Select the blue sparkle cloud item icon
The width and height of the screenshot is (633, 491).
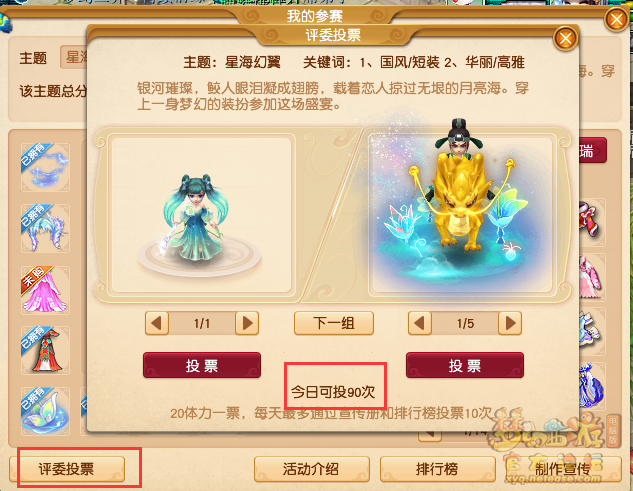coord(45,167)
